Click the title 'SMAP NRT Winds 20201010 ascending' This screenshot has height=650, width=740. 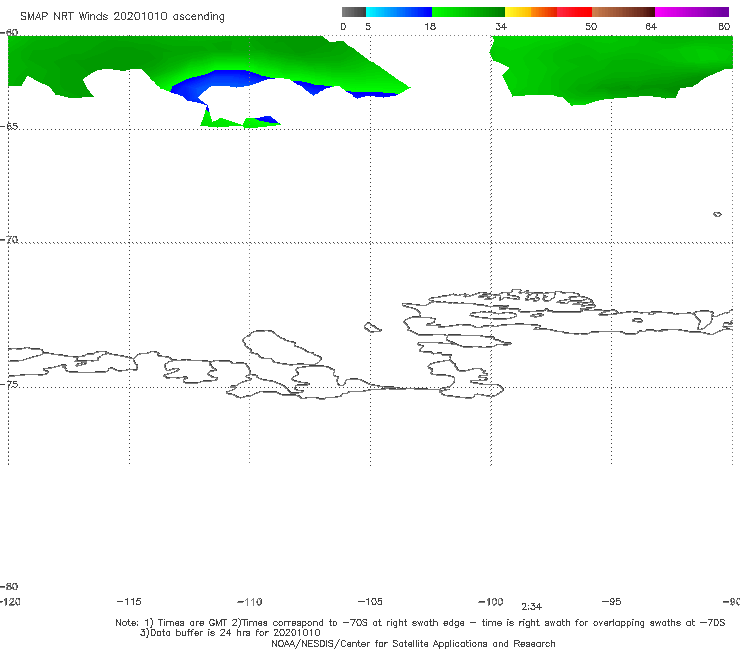point(122,16)
